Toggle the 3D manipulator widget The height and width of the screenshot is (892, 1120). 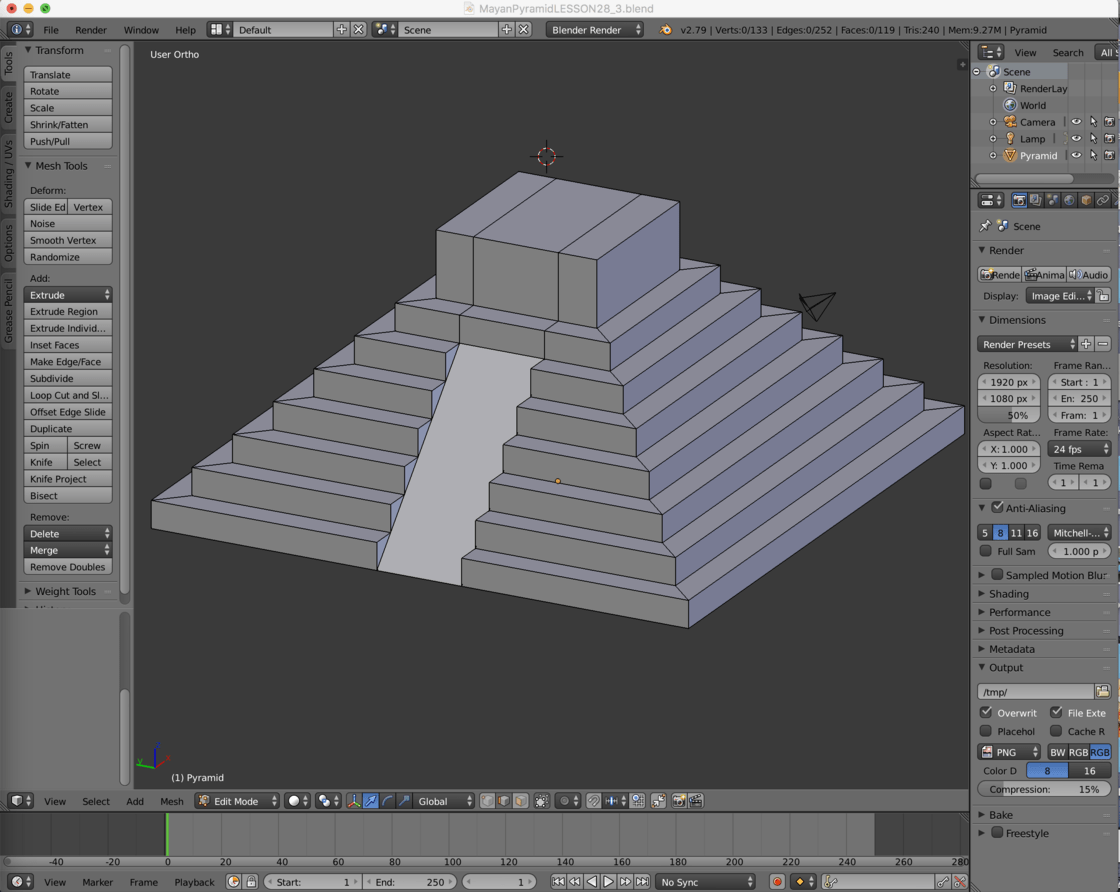click(354, 801)
